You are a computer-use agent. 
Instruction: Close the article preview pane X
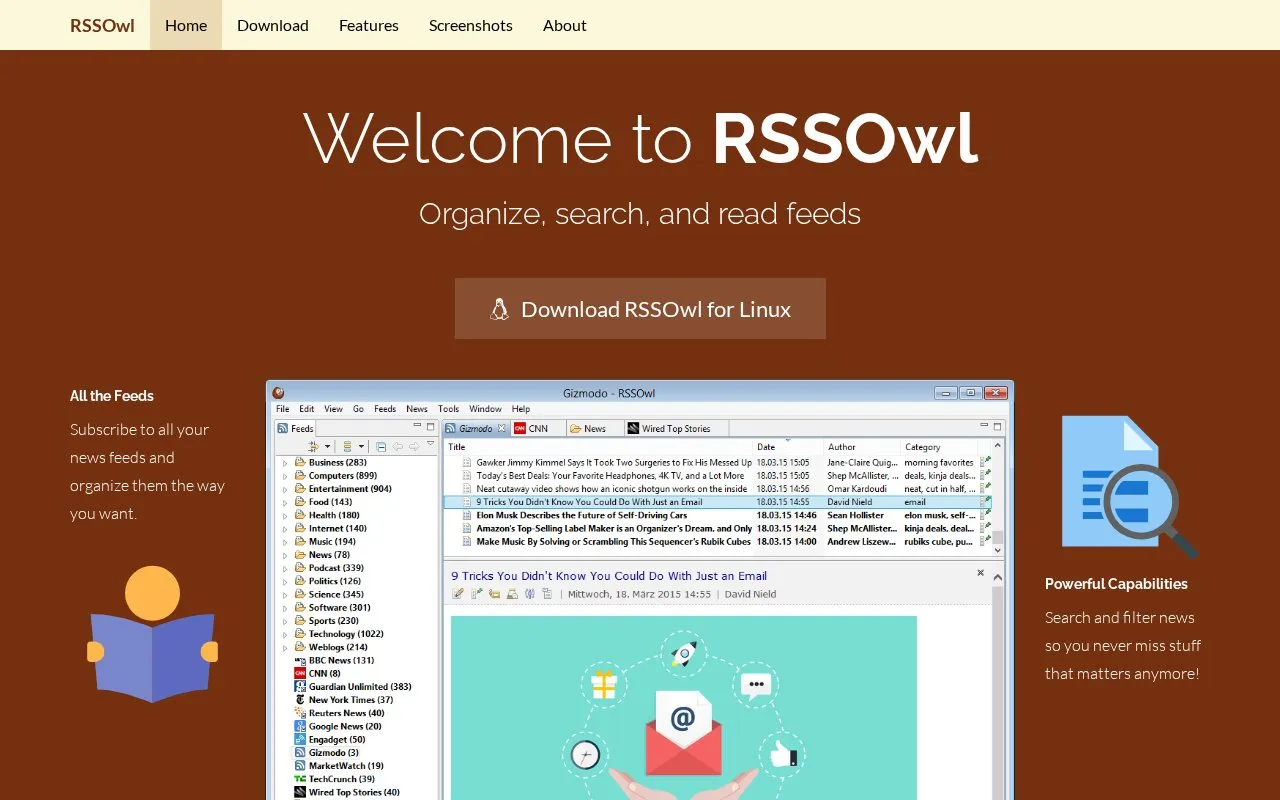[980, 573]
